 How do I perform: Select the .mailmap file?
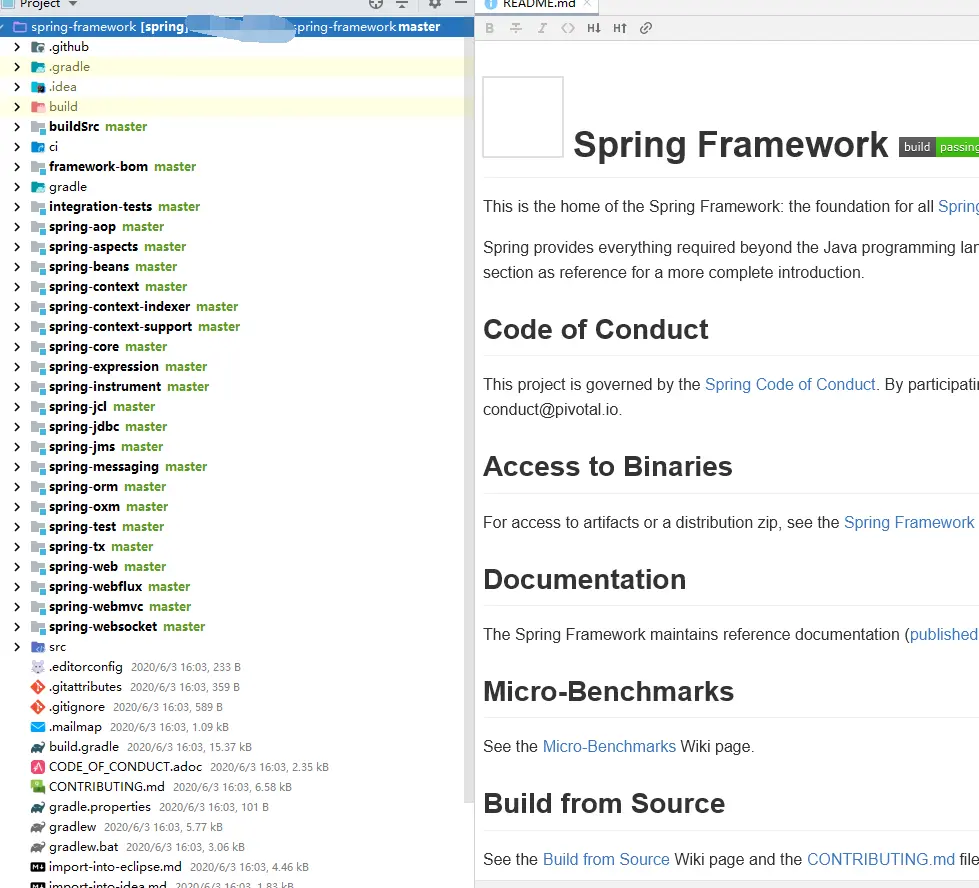pyautogui.click(x=75, y=727)
